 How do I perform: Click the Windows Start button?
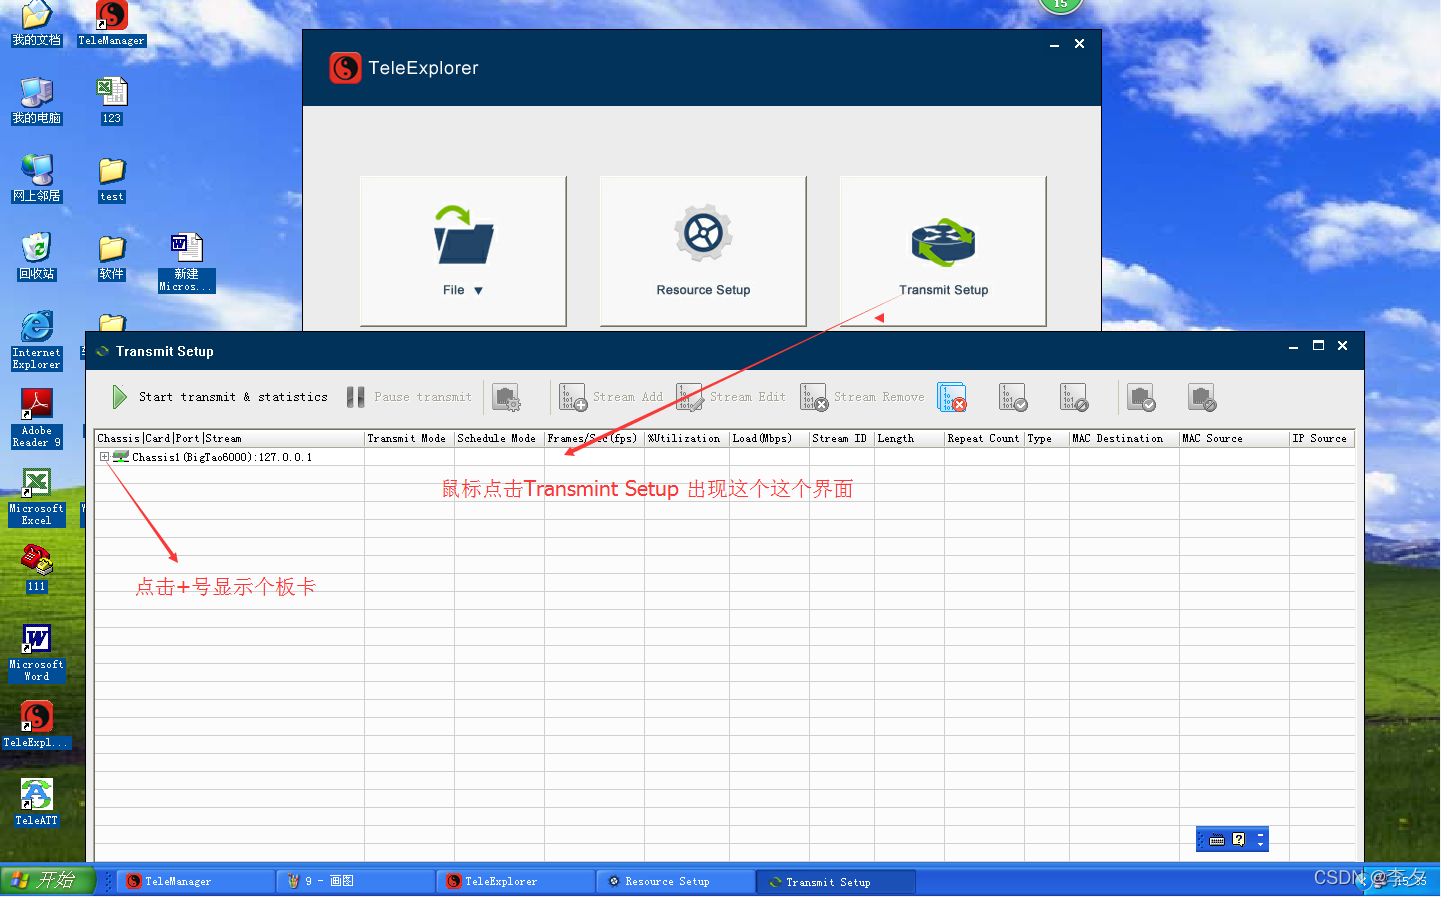click(x=48, y=880)
